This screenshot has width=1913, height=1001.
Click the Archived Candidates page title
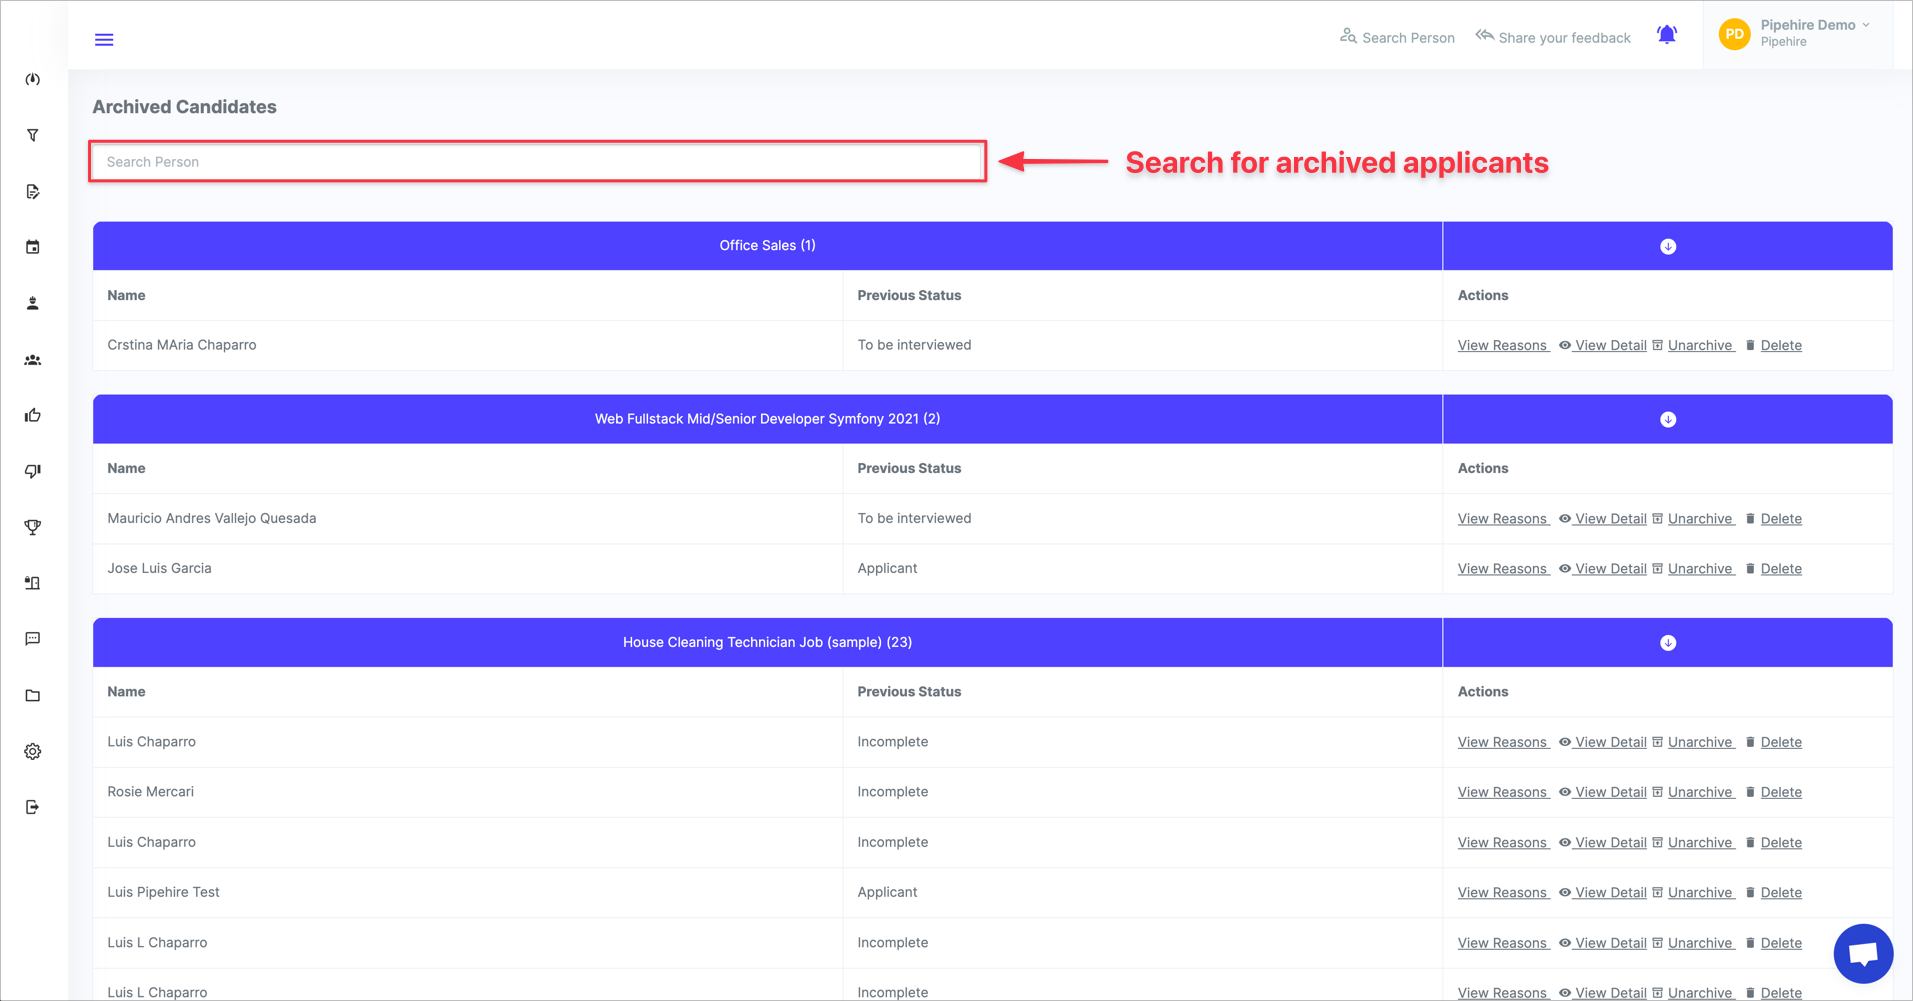(x=185, y=107)
